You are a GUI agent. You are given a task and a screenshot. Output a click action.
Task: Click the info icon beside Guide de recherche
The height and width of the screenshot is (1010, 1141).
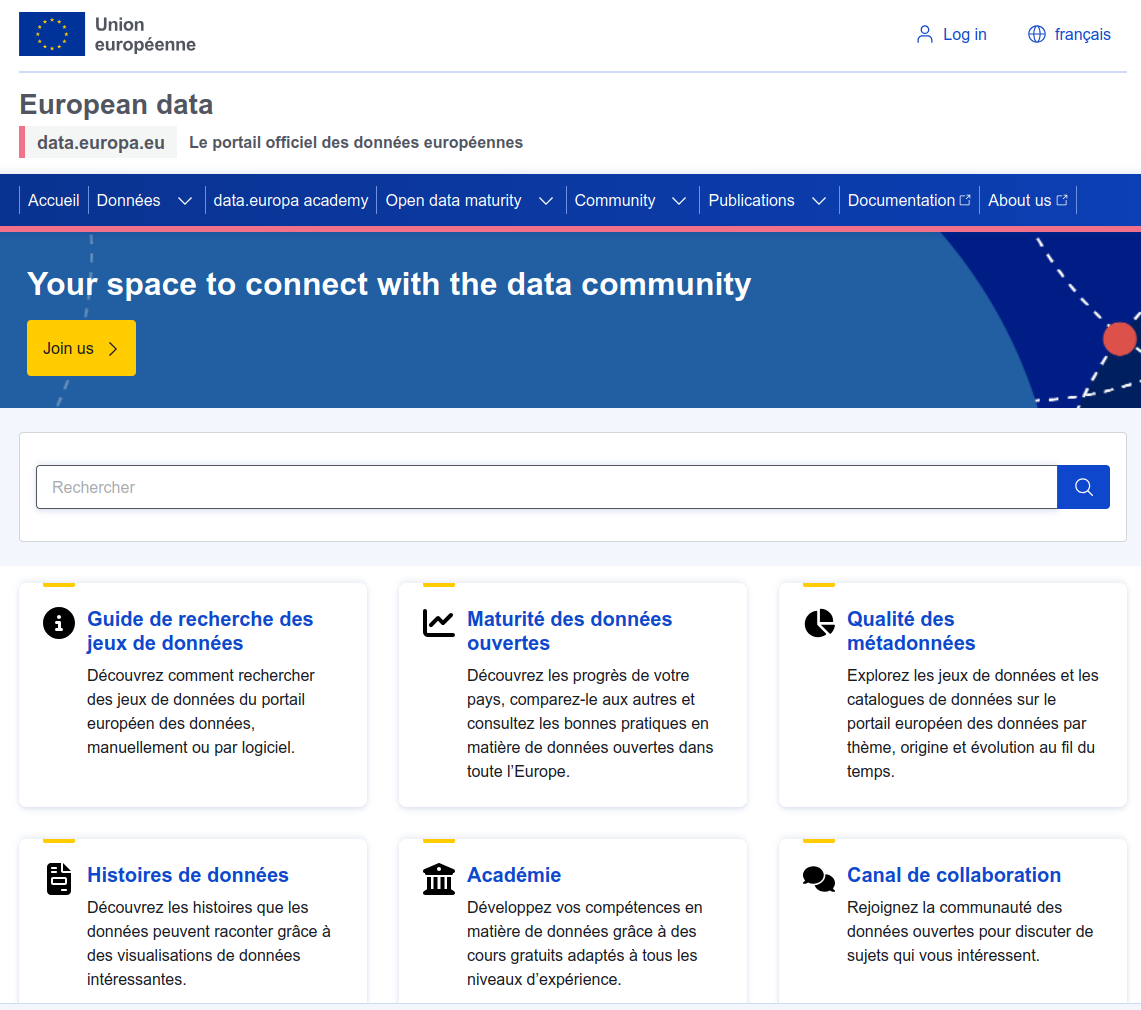pos(59,623)
